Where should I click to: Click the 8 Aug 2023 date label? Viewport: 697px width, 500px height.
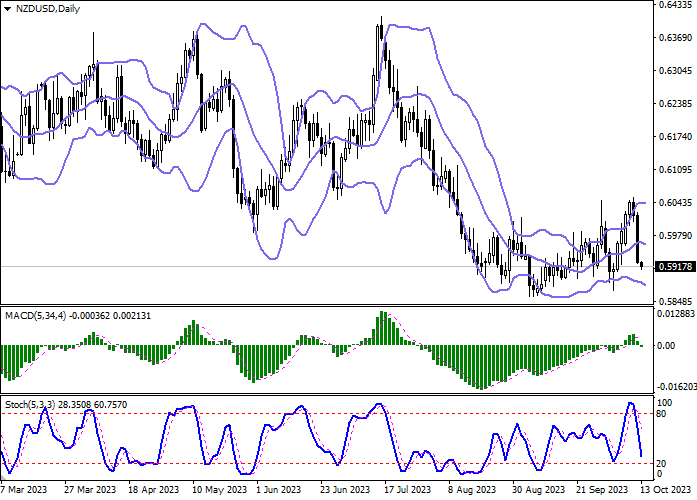pyautogui.click(x=472, y=490)
